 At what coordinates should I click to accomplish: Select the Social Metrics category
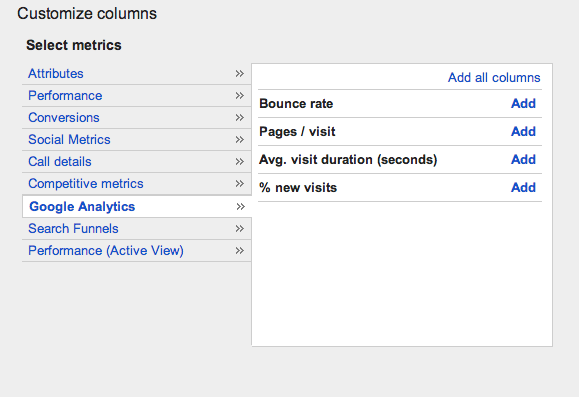coord(69,140)
